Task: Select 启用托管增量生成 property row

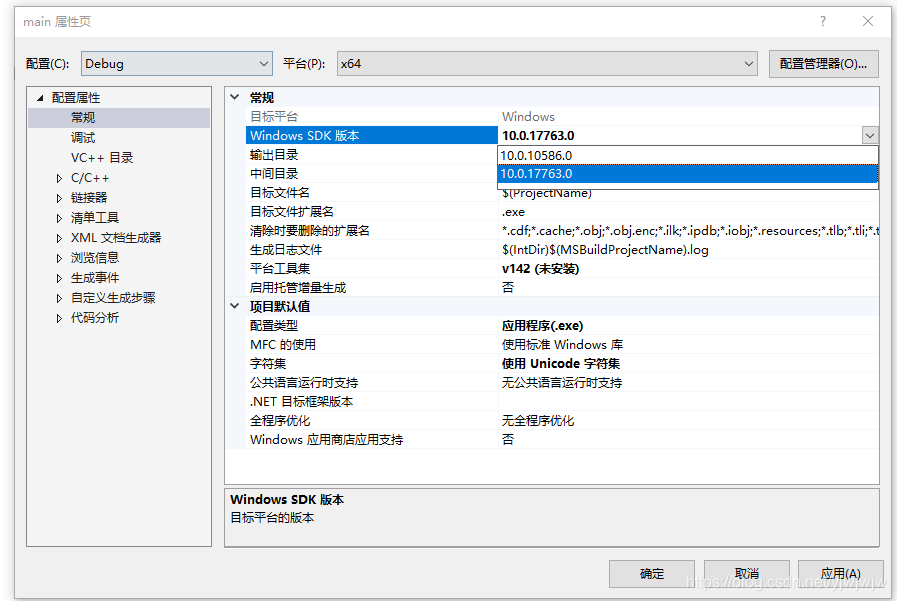Action: point(562,288)
